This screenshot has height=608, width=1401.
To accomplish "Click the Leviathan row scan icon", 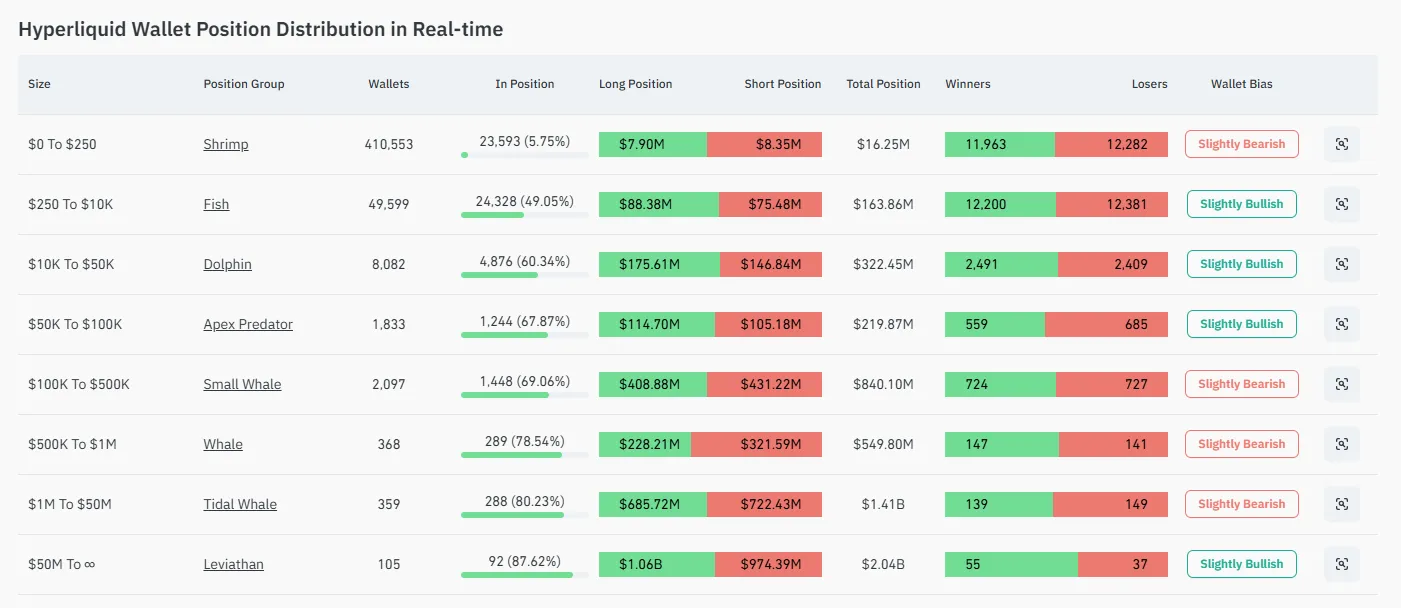I will (1341, 564).
